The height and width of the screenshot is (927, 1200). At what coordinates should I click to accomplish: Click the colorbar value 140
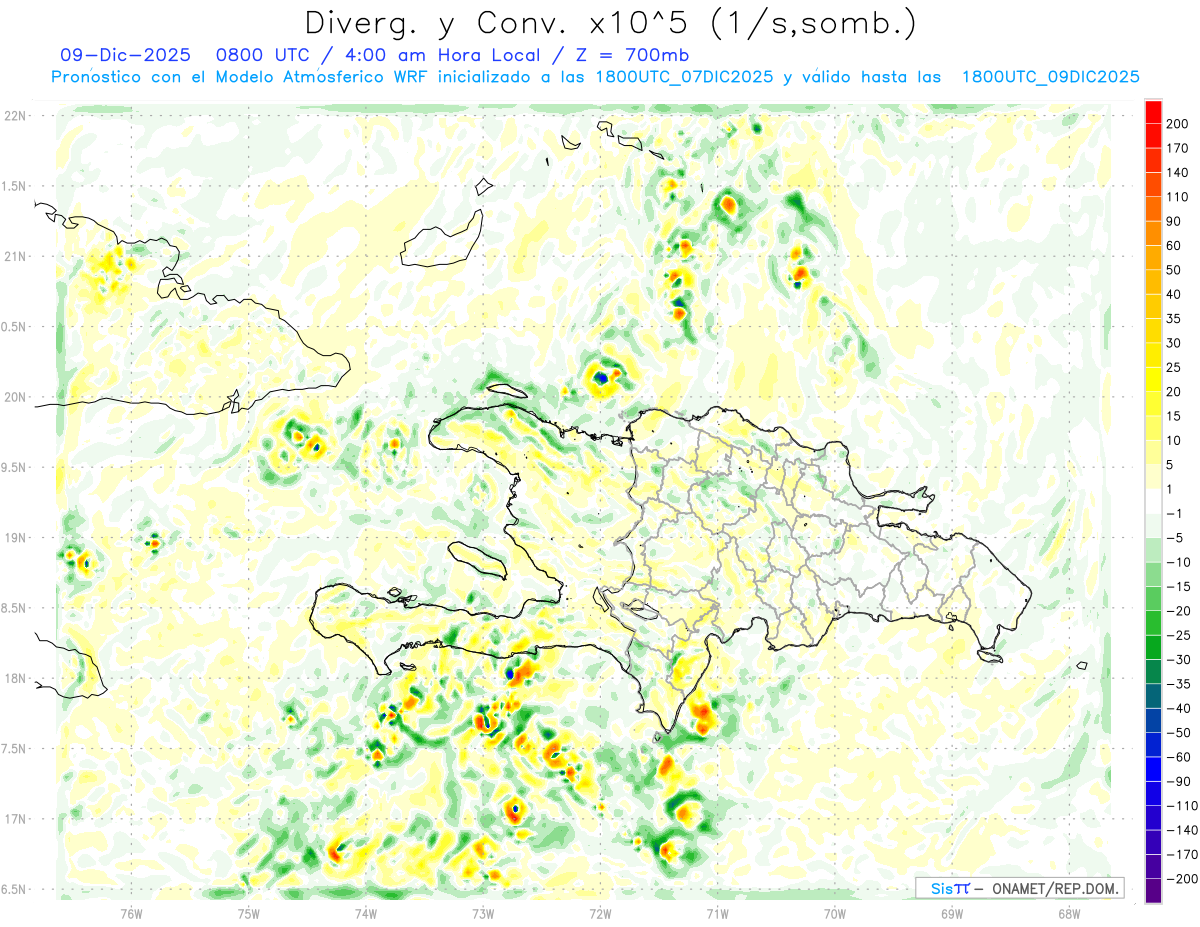(x=1179, y=172)
